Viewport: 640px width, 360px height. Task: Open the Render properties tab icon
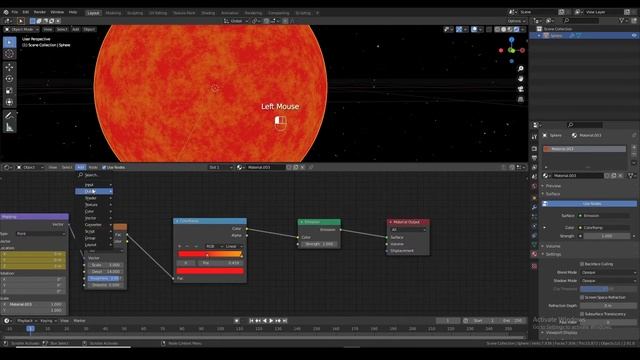534,149
